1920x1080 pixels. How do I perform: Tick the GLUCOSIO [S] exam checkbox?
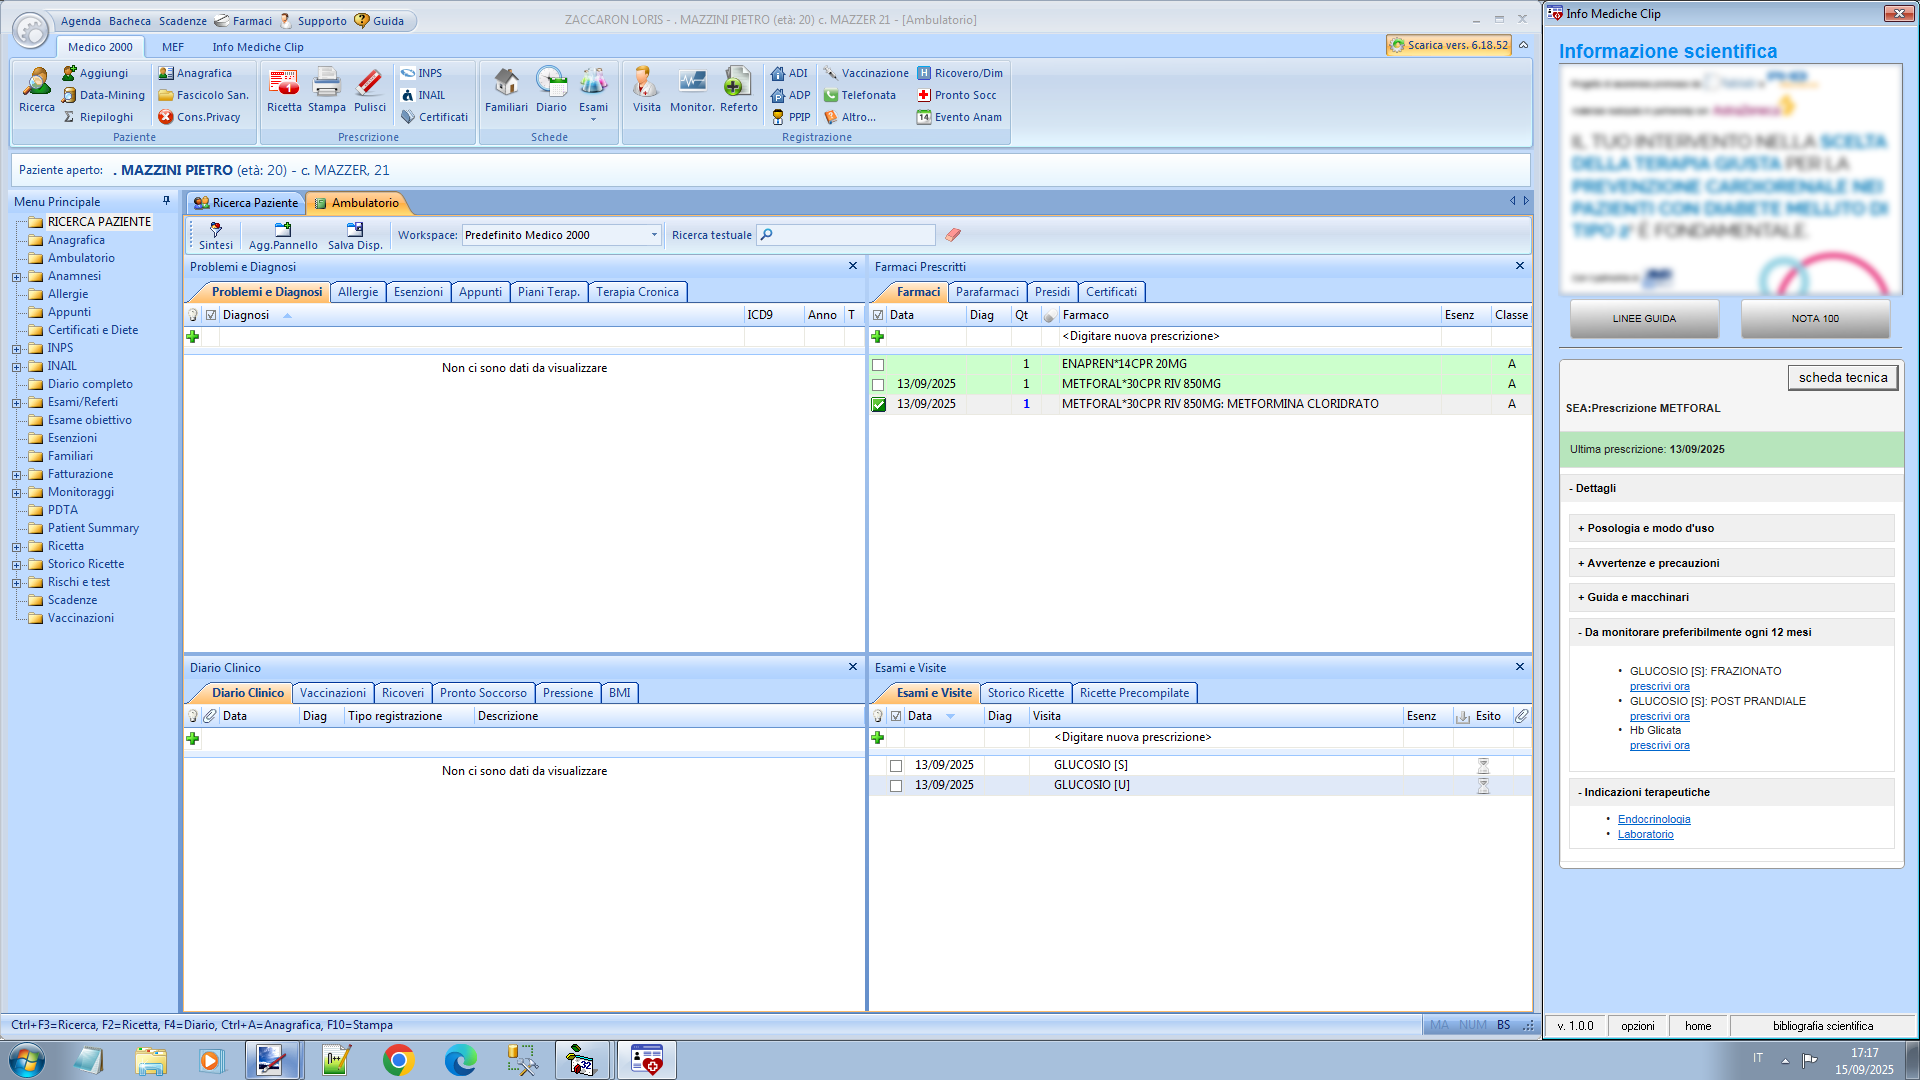896,766
